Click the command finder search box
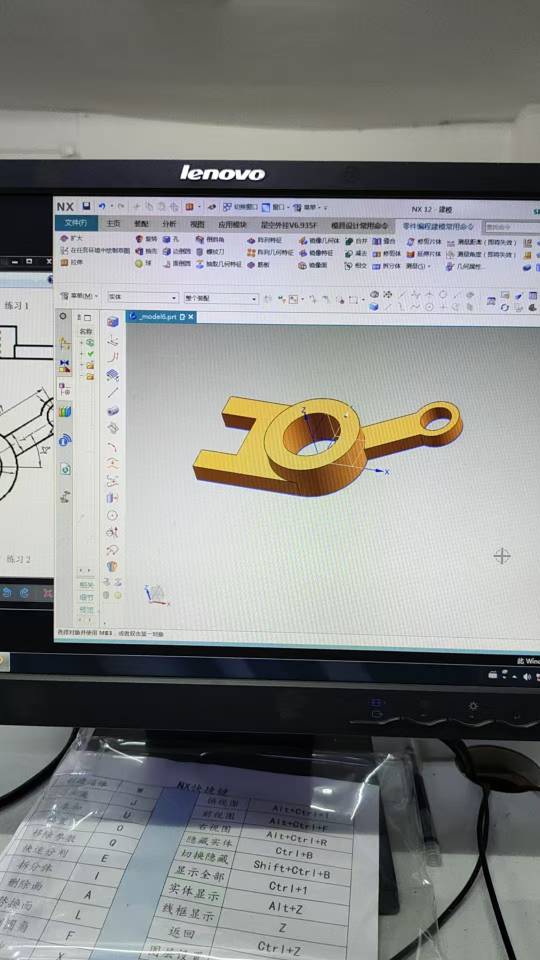The width and height of the screenshot is (540, 960). tap(512, 227)
